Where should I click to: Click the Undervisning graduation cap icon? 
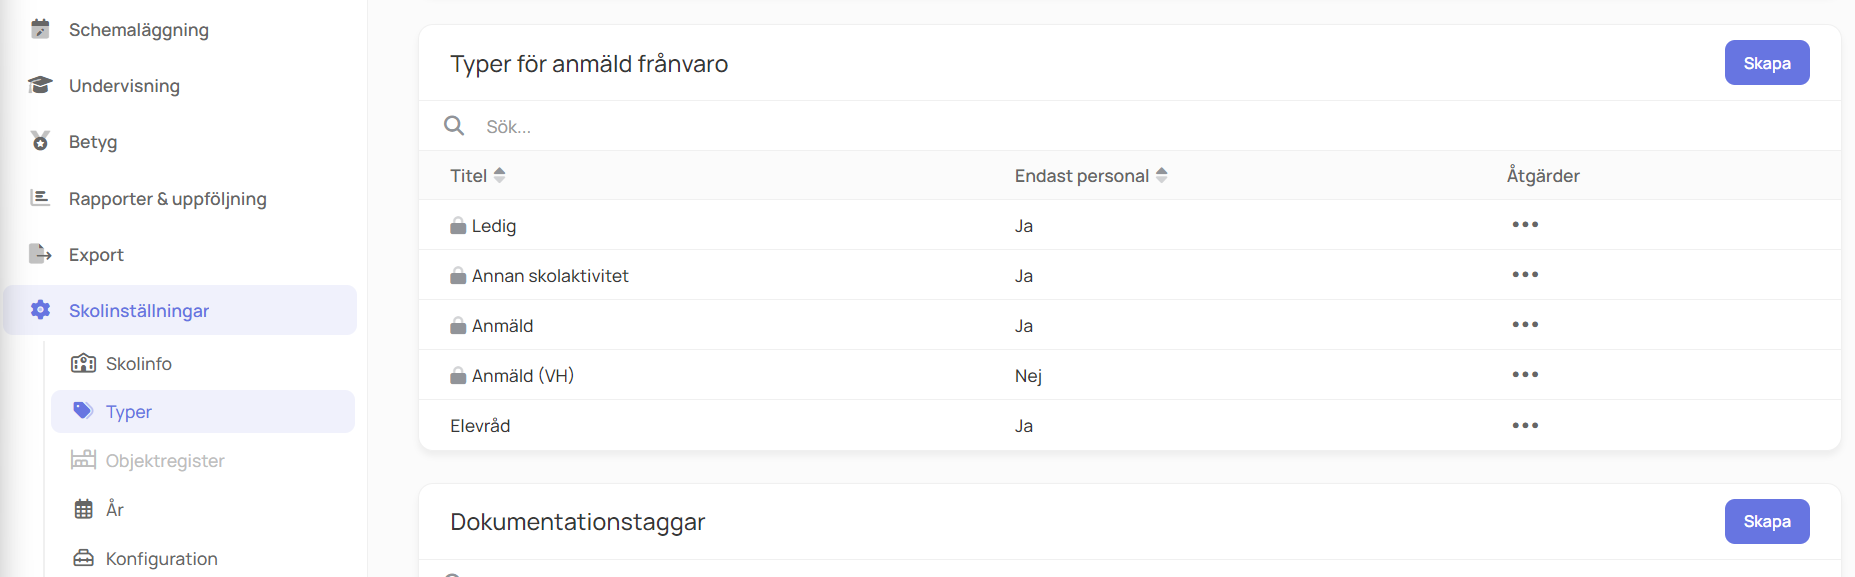tap(40, 85)
